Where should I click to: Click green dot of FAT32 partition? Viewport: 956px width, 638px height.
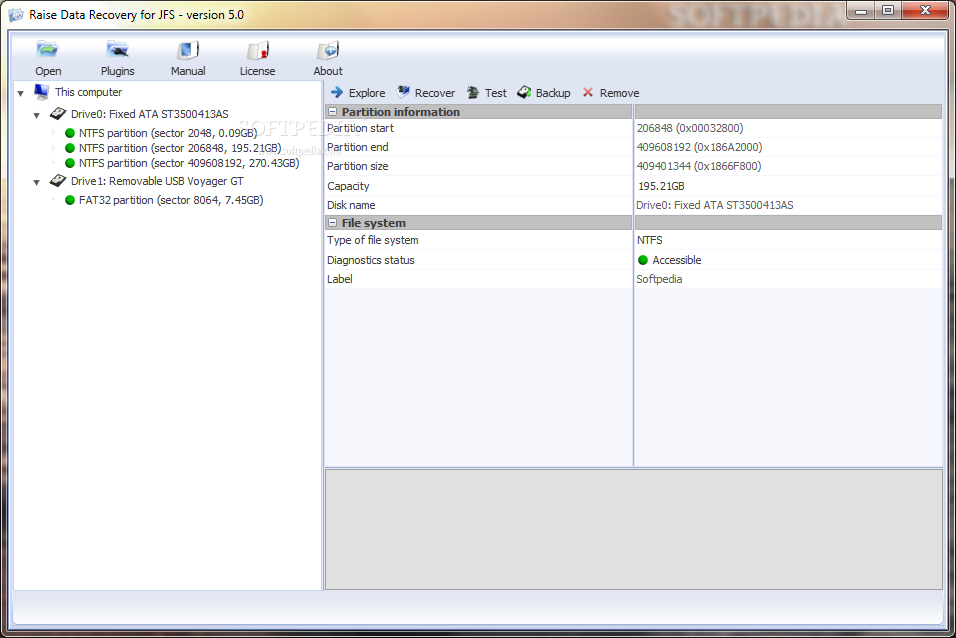[x=70, y=200]
